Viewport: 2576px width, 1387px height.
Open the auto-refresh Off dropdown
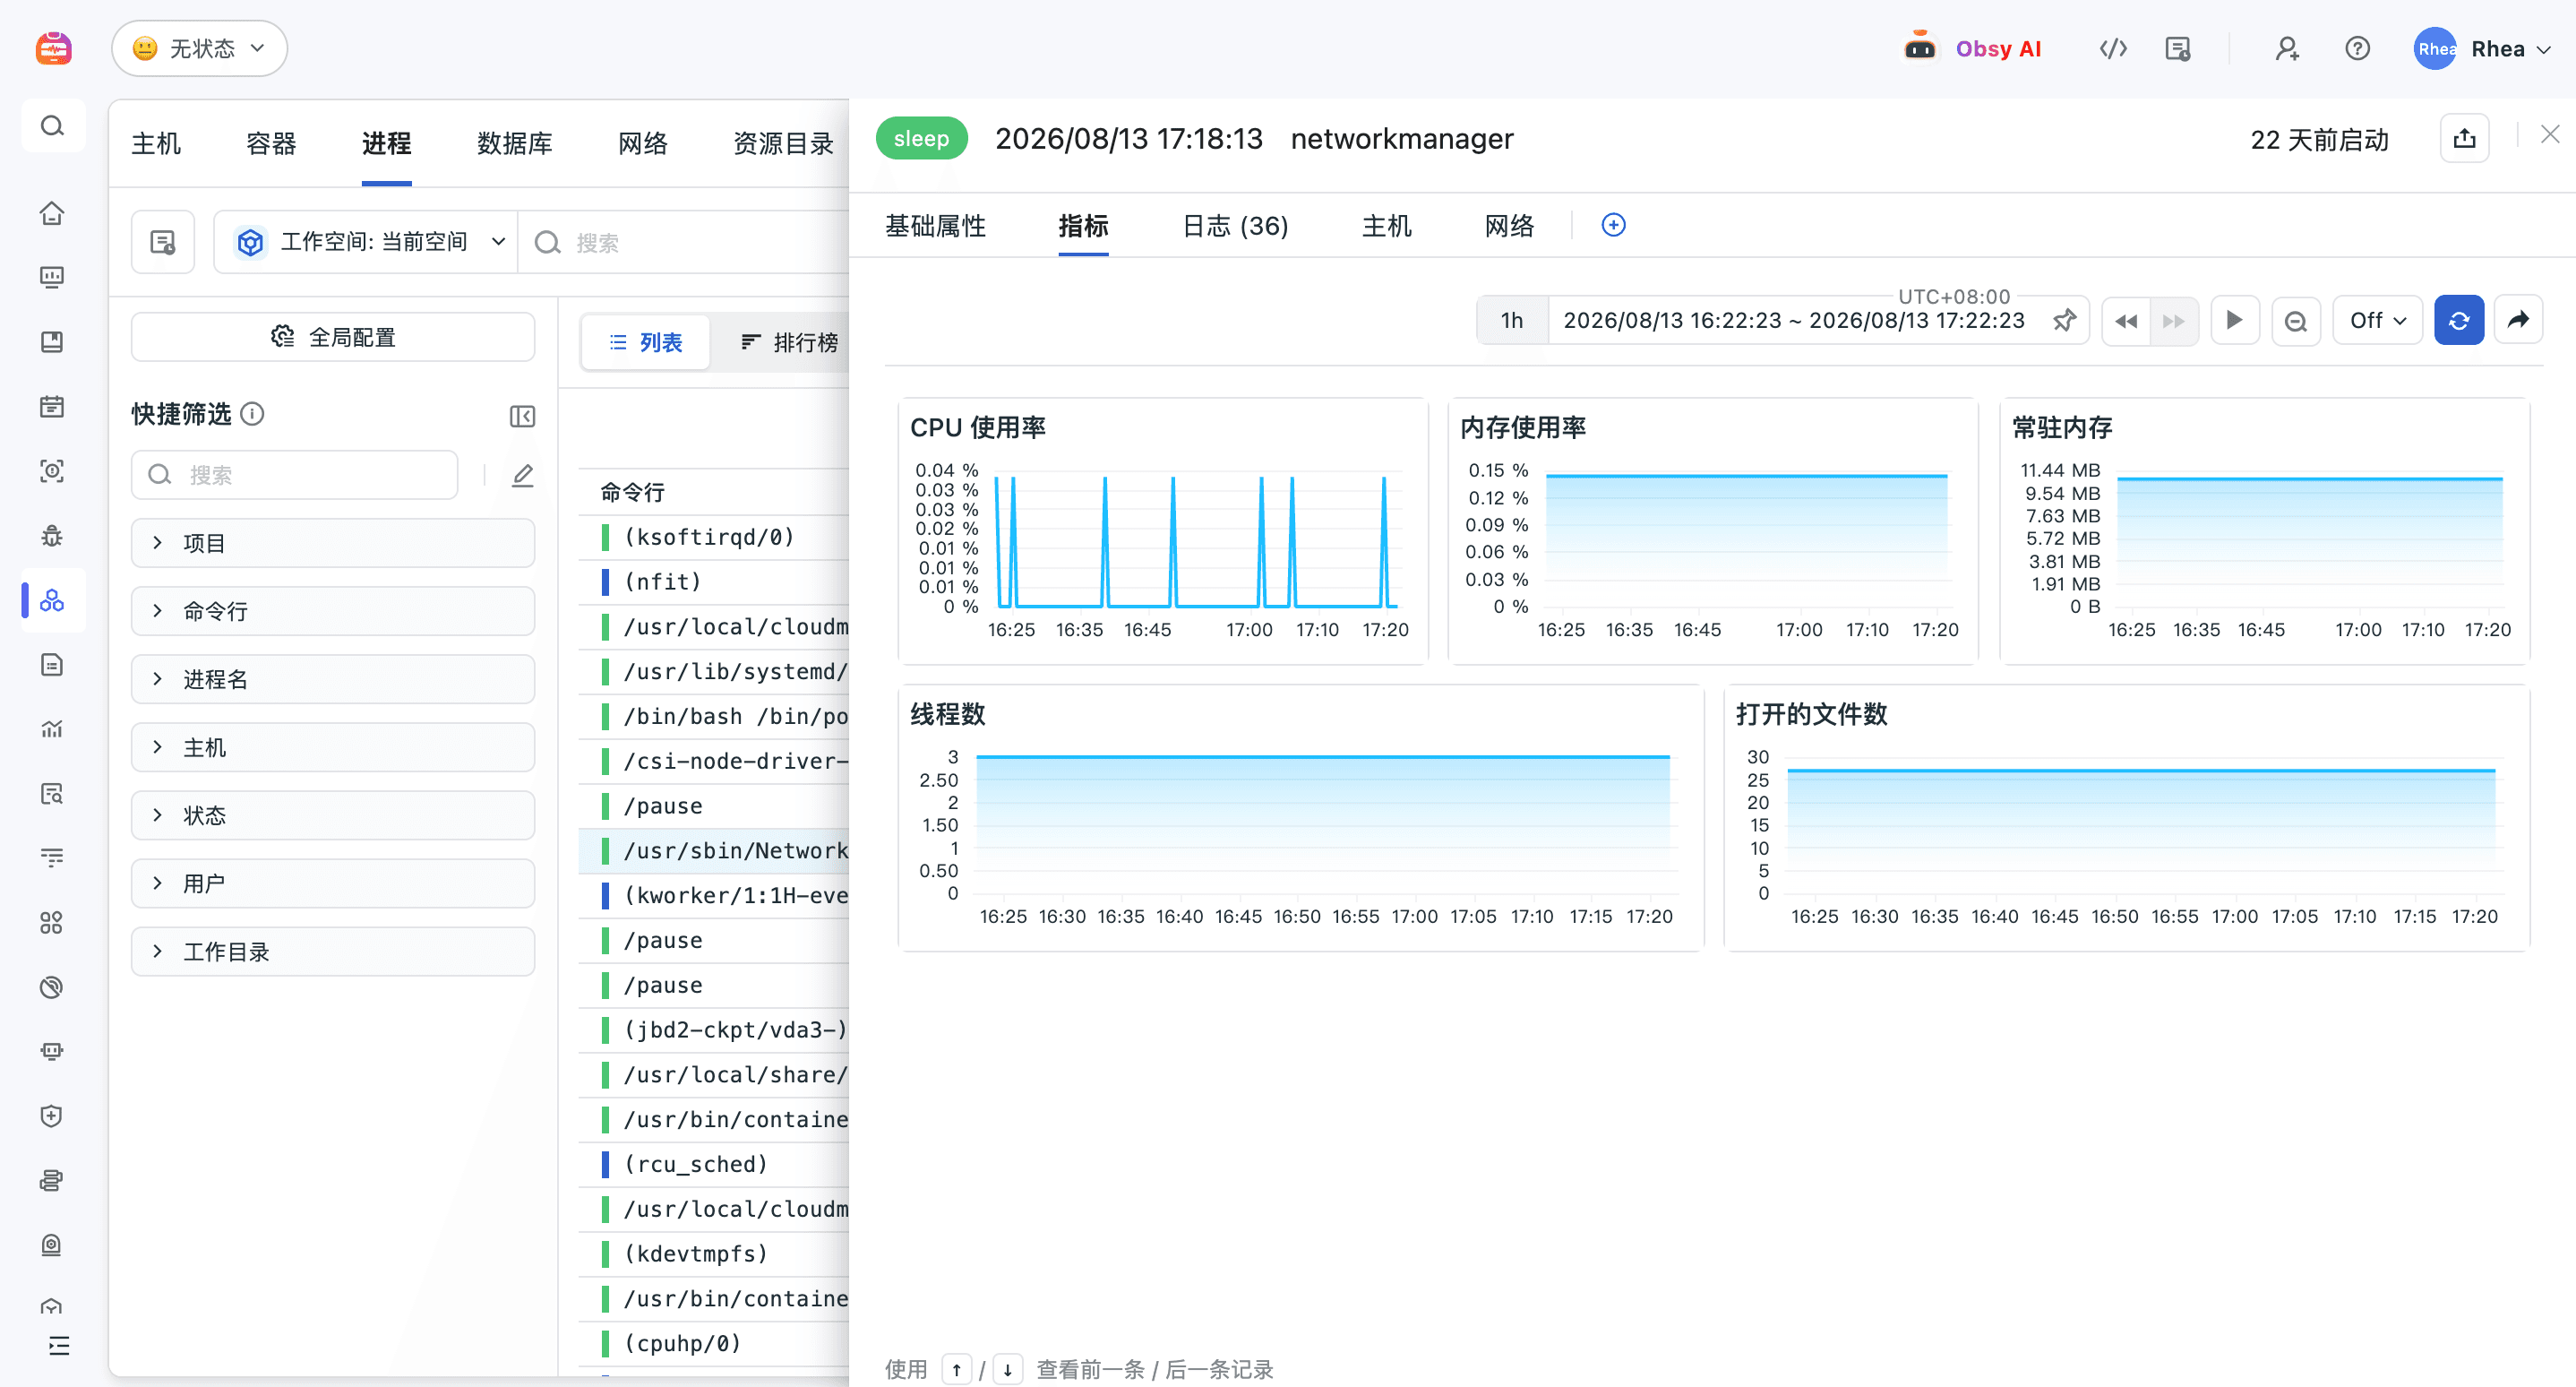[x=2377, y=320]
